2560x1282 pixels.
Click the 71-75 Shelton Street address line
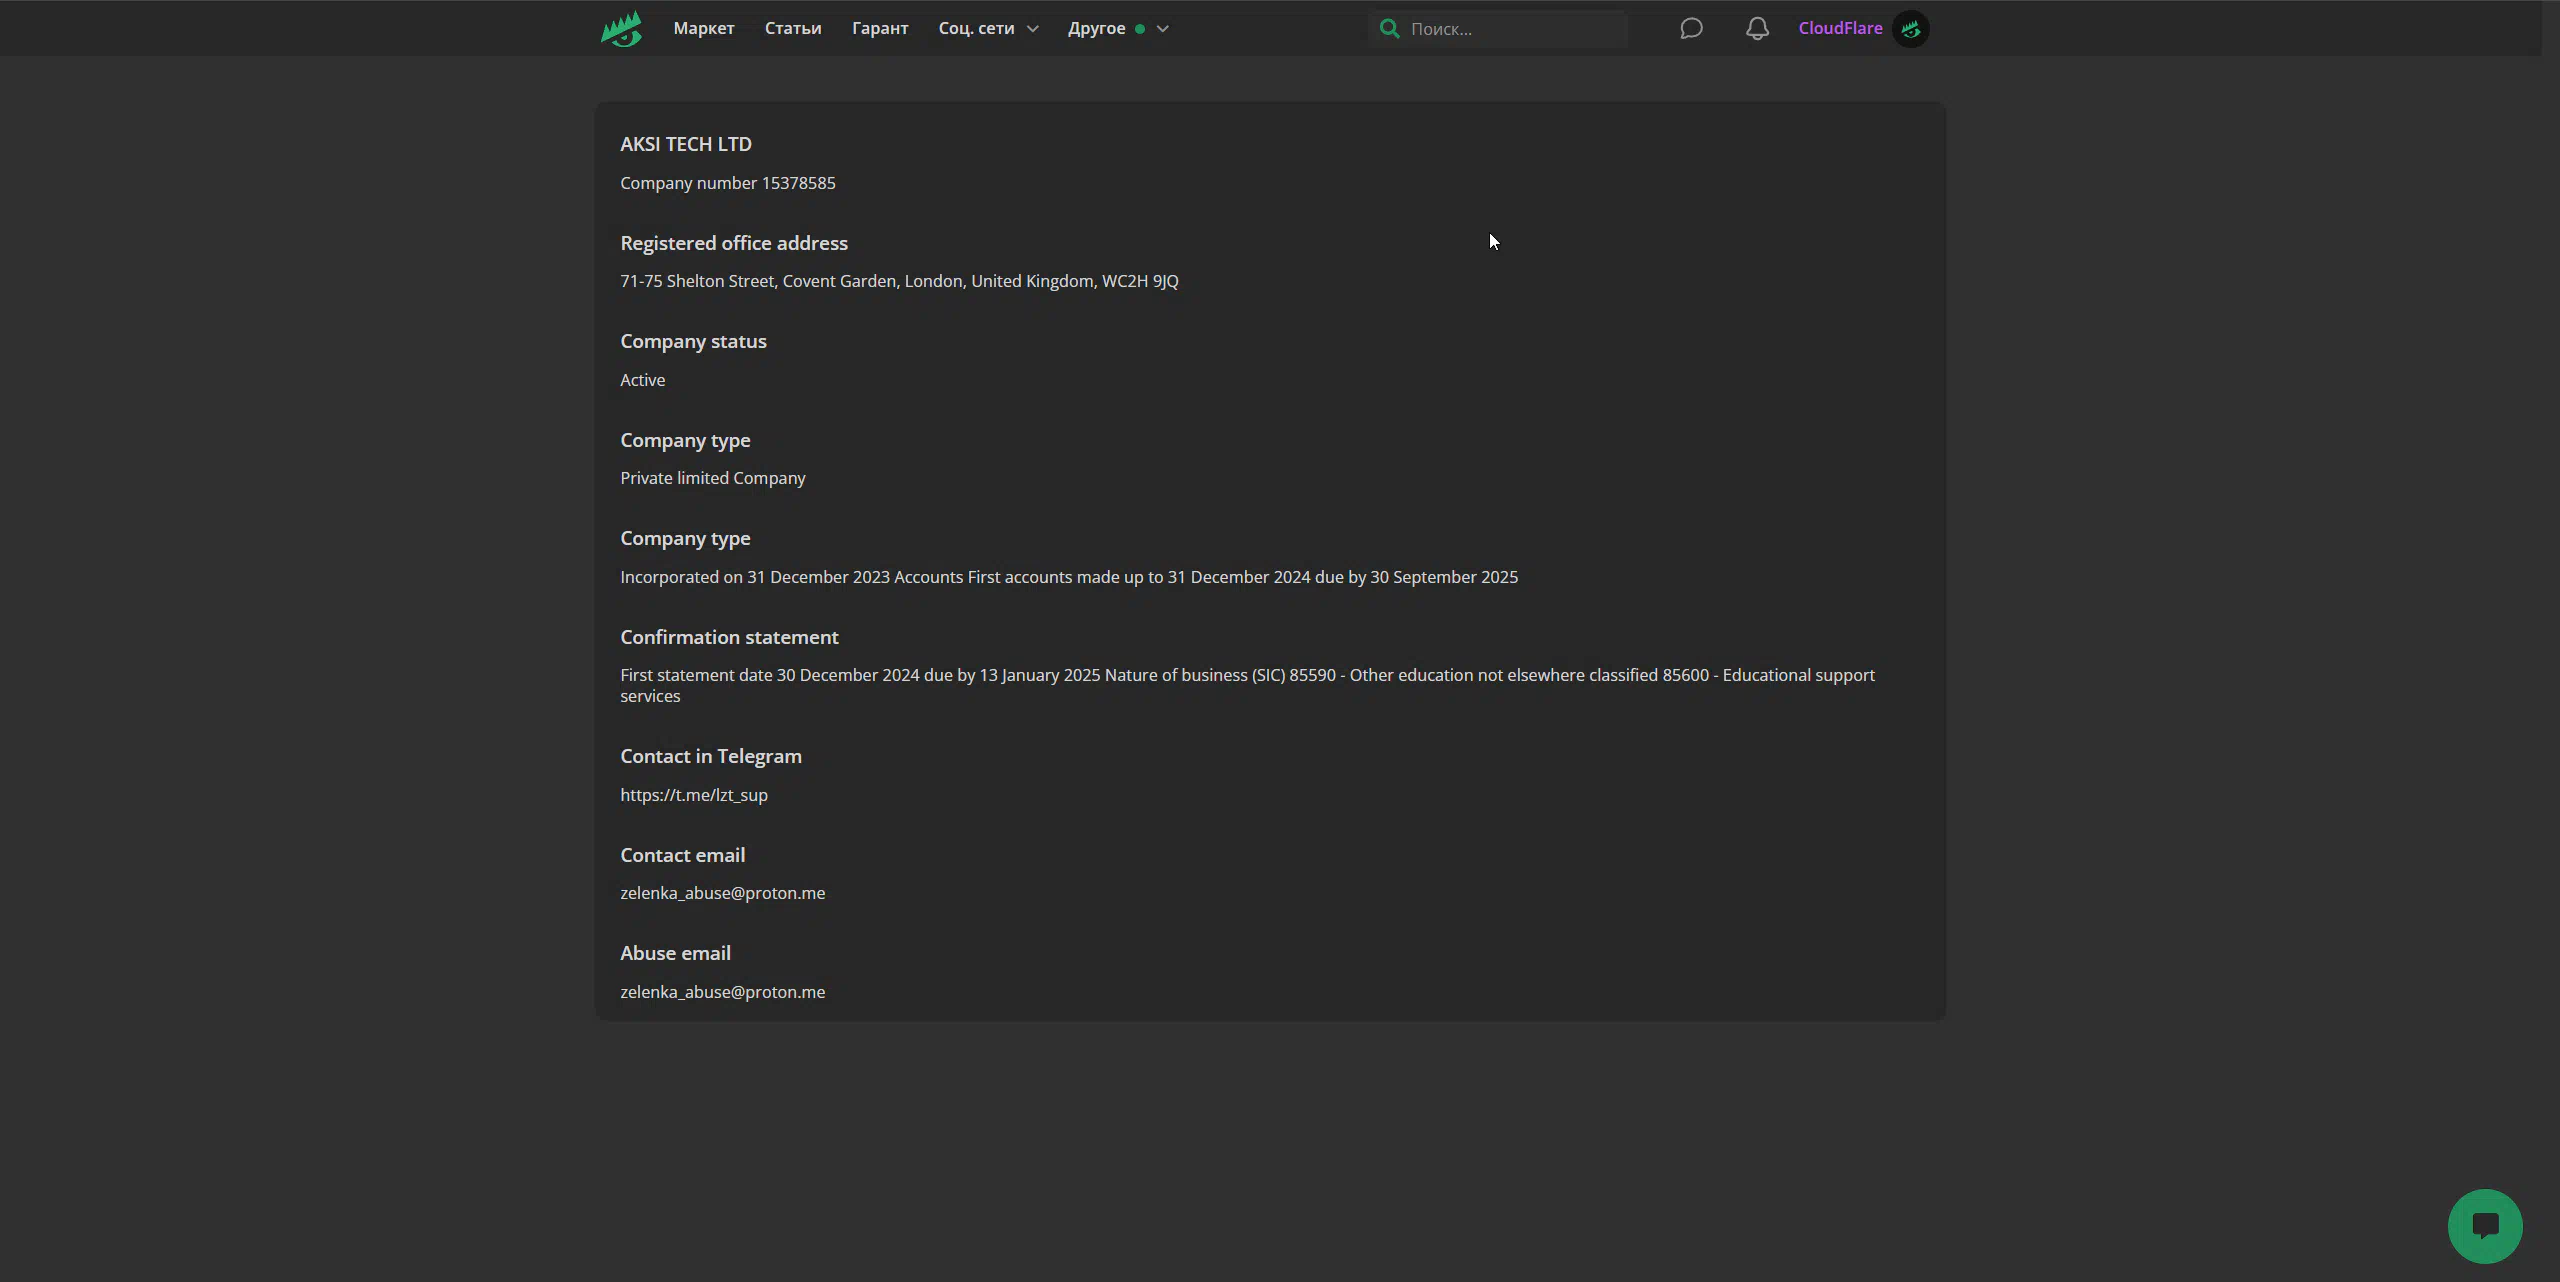click(x=899, y=281)
